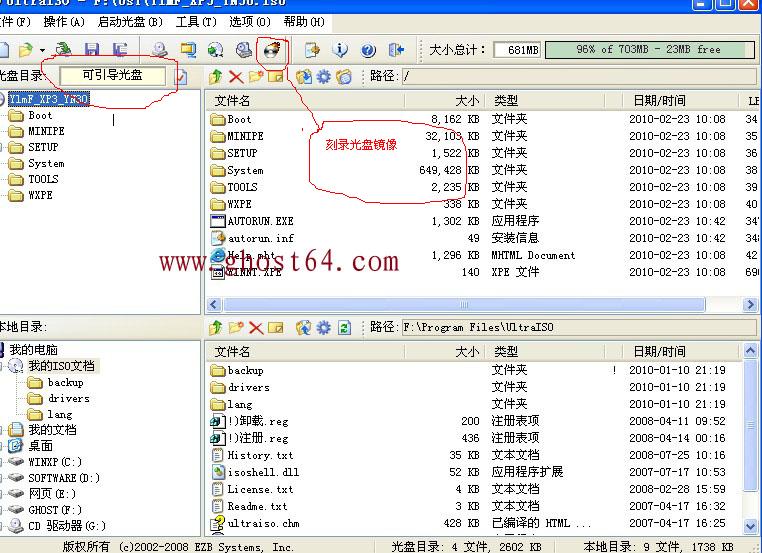Open the dropdown arrow beside the Open icon
Viewport: 762px width, 553px height.
[x=42, y=50]
